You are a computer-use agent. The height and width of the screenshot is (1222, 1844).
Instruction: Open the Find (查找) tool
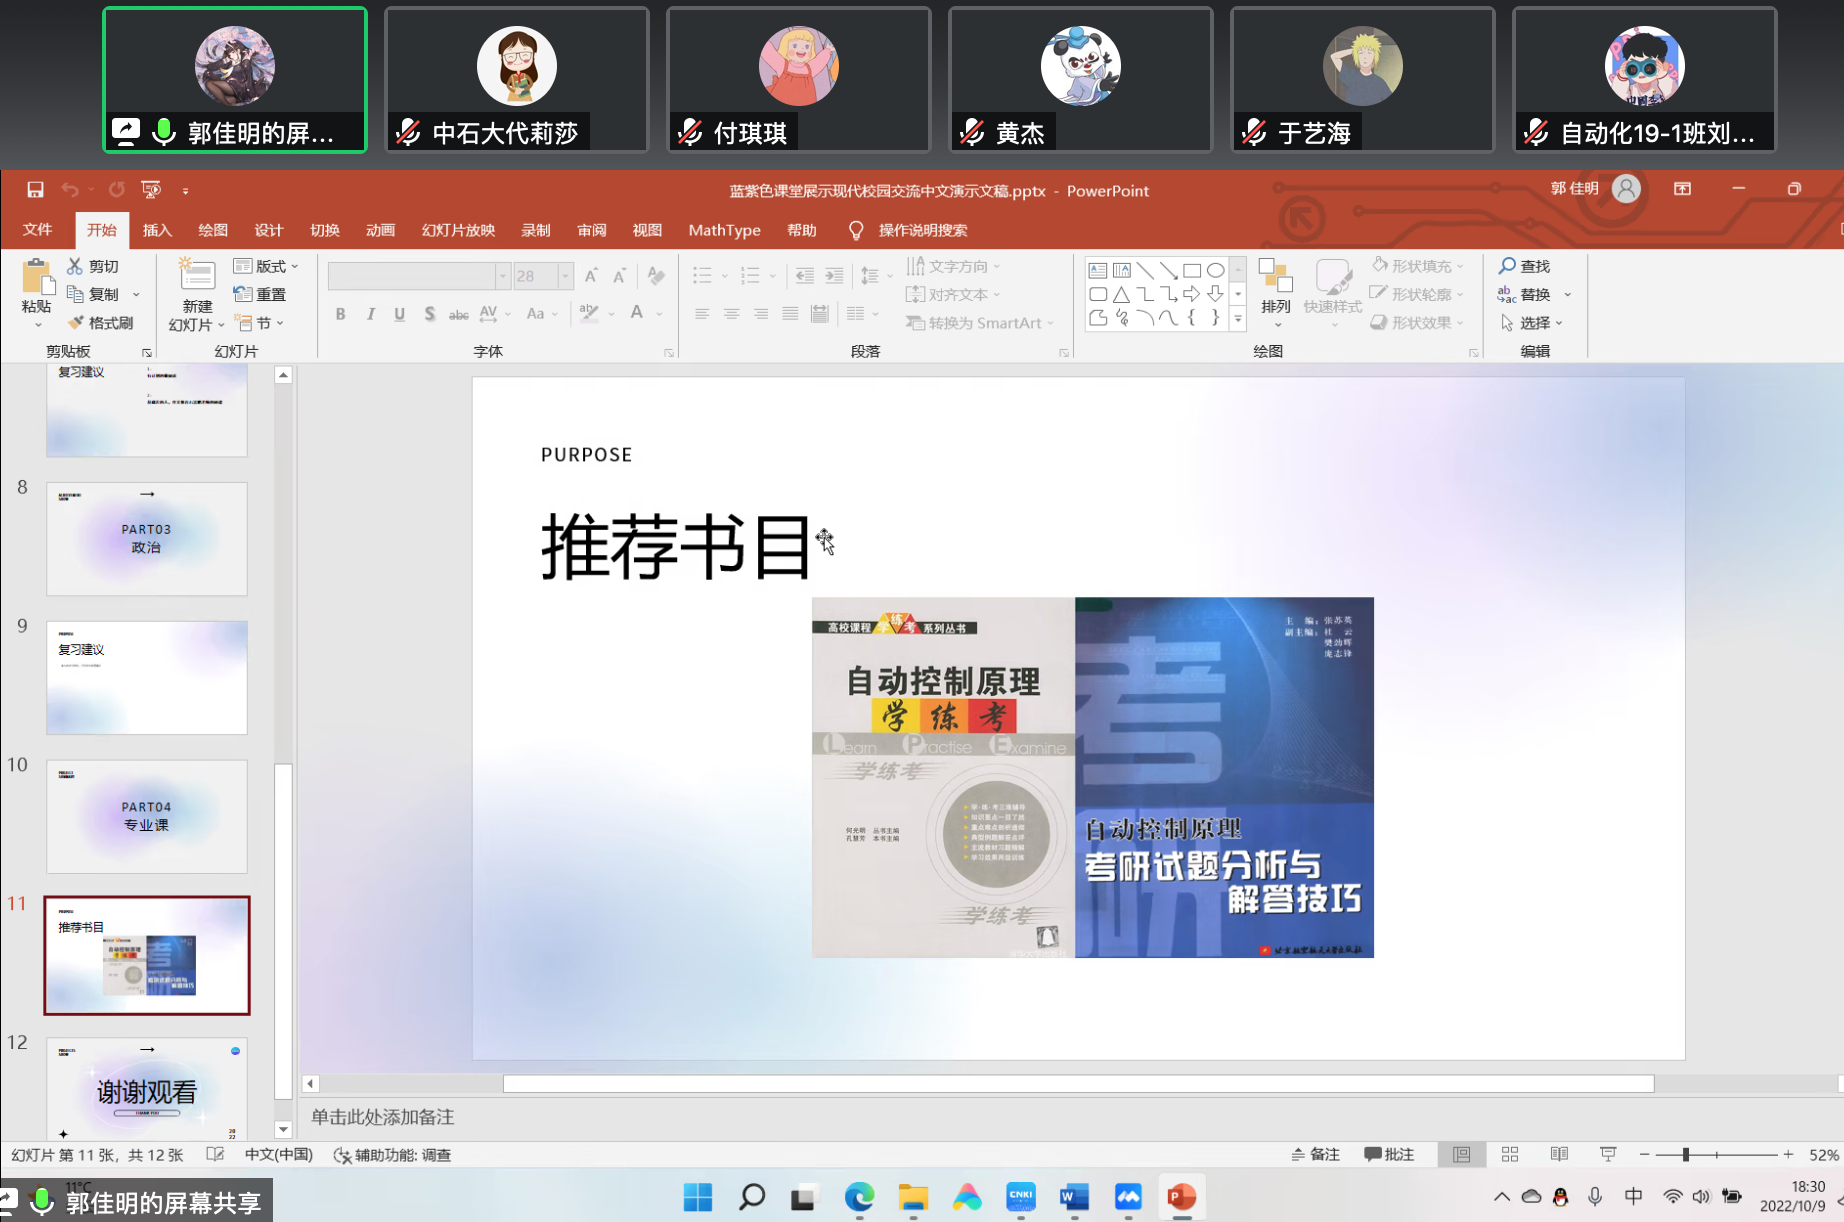(x=1529, y=266)
